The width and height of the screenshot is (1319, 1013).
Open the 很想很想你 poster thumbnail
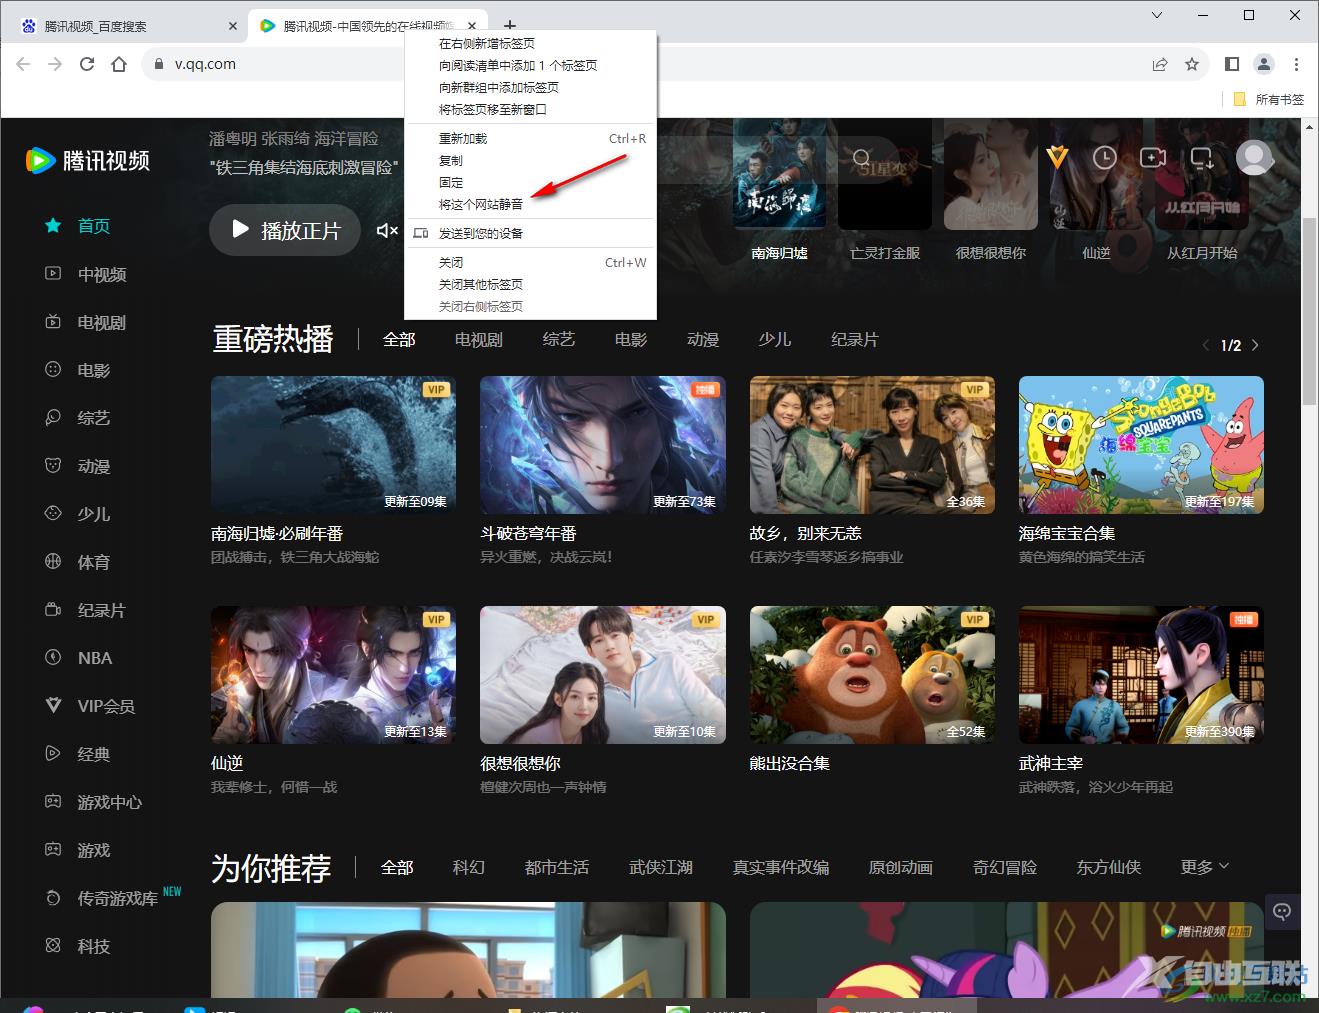[x=603, y=675]
